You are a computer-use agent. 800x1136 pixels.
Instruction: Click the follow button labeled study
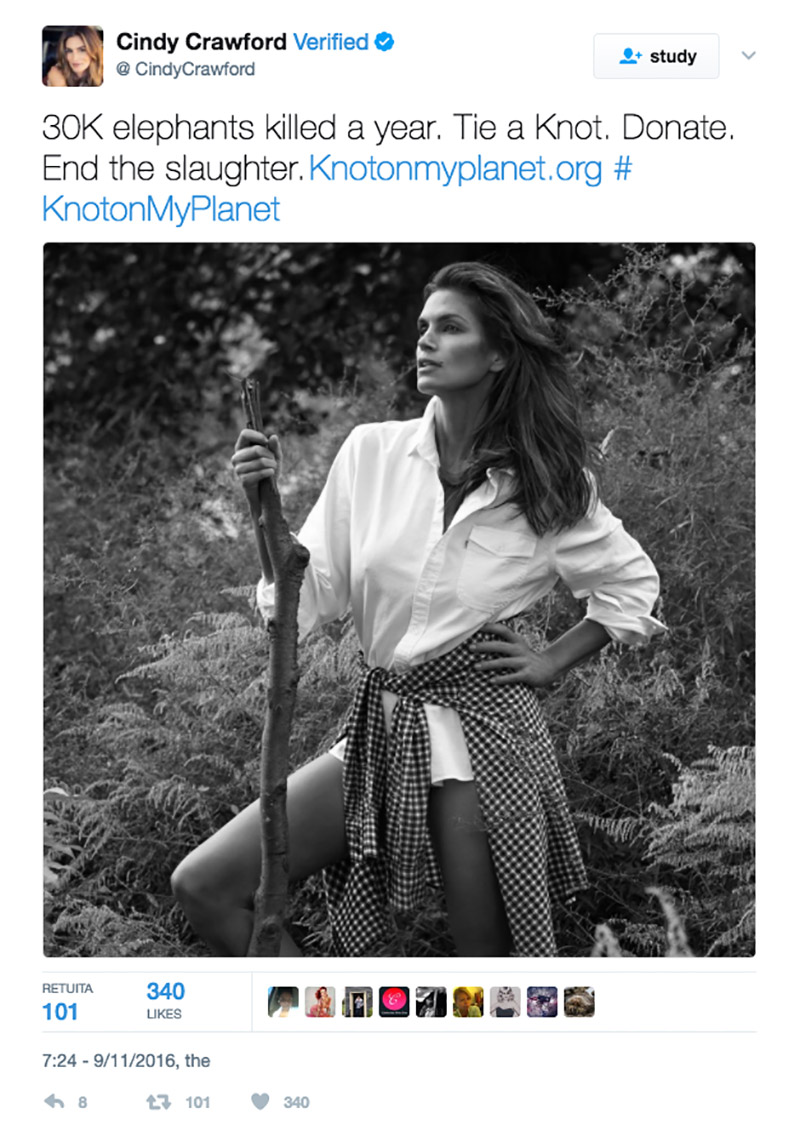pyautogui.click(x=656, y=56)
